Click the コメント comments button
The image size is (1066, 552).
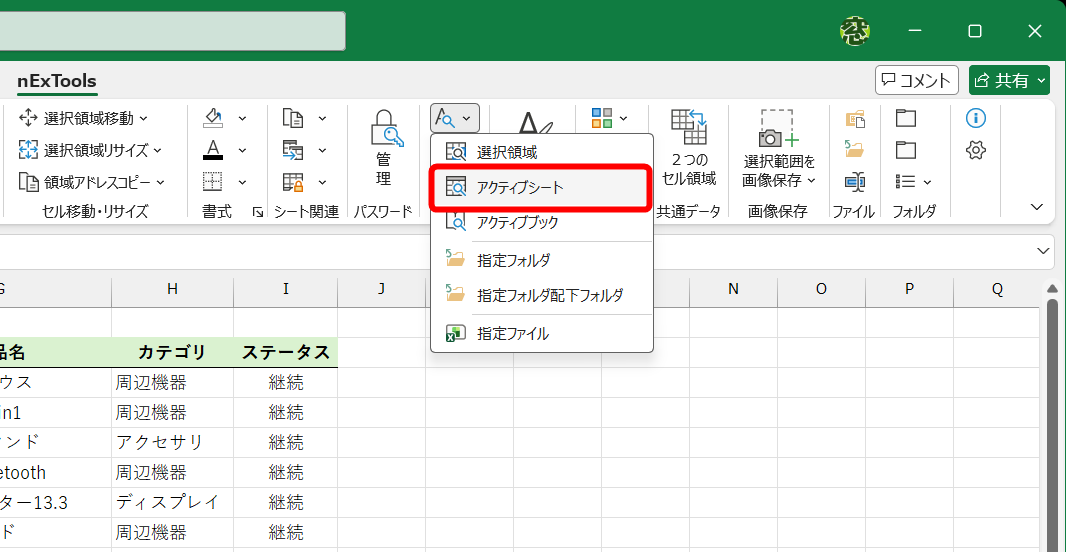pyautogui.click(x=916, y=80)
